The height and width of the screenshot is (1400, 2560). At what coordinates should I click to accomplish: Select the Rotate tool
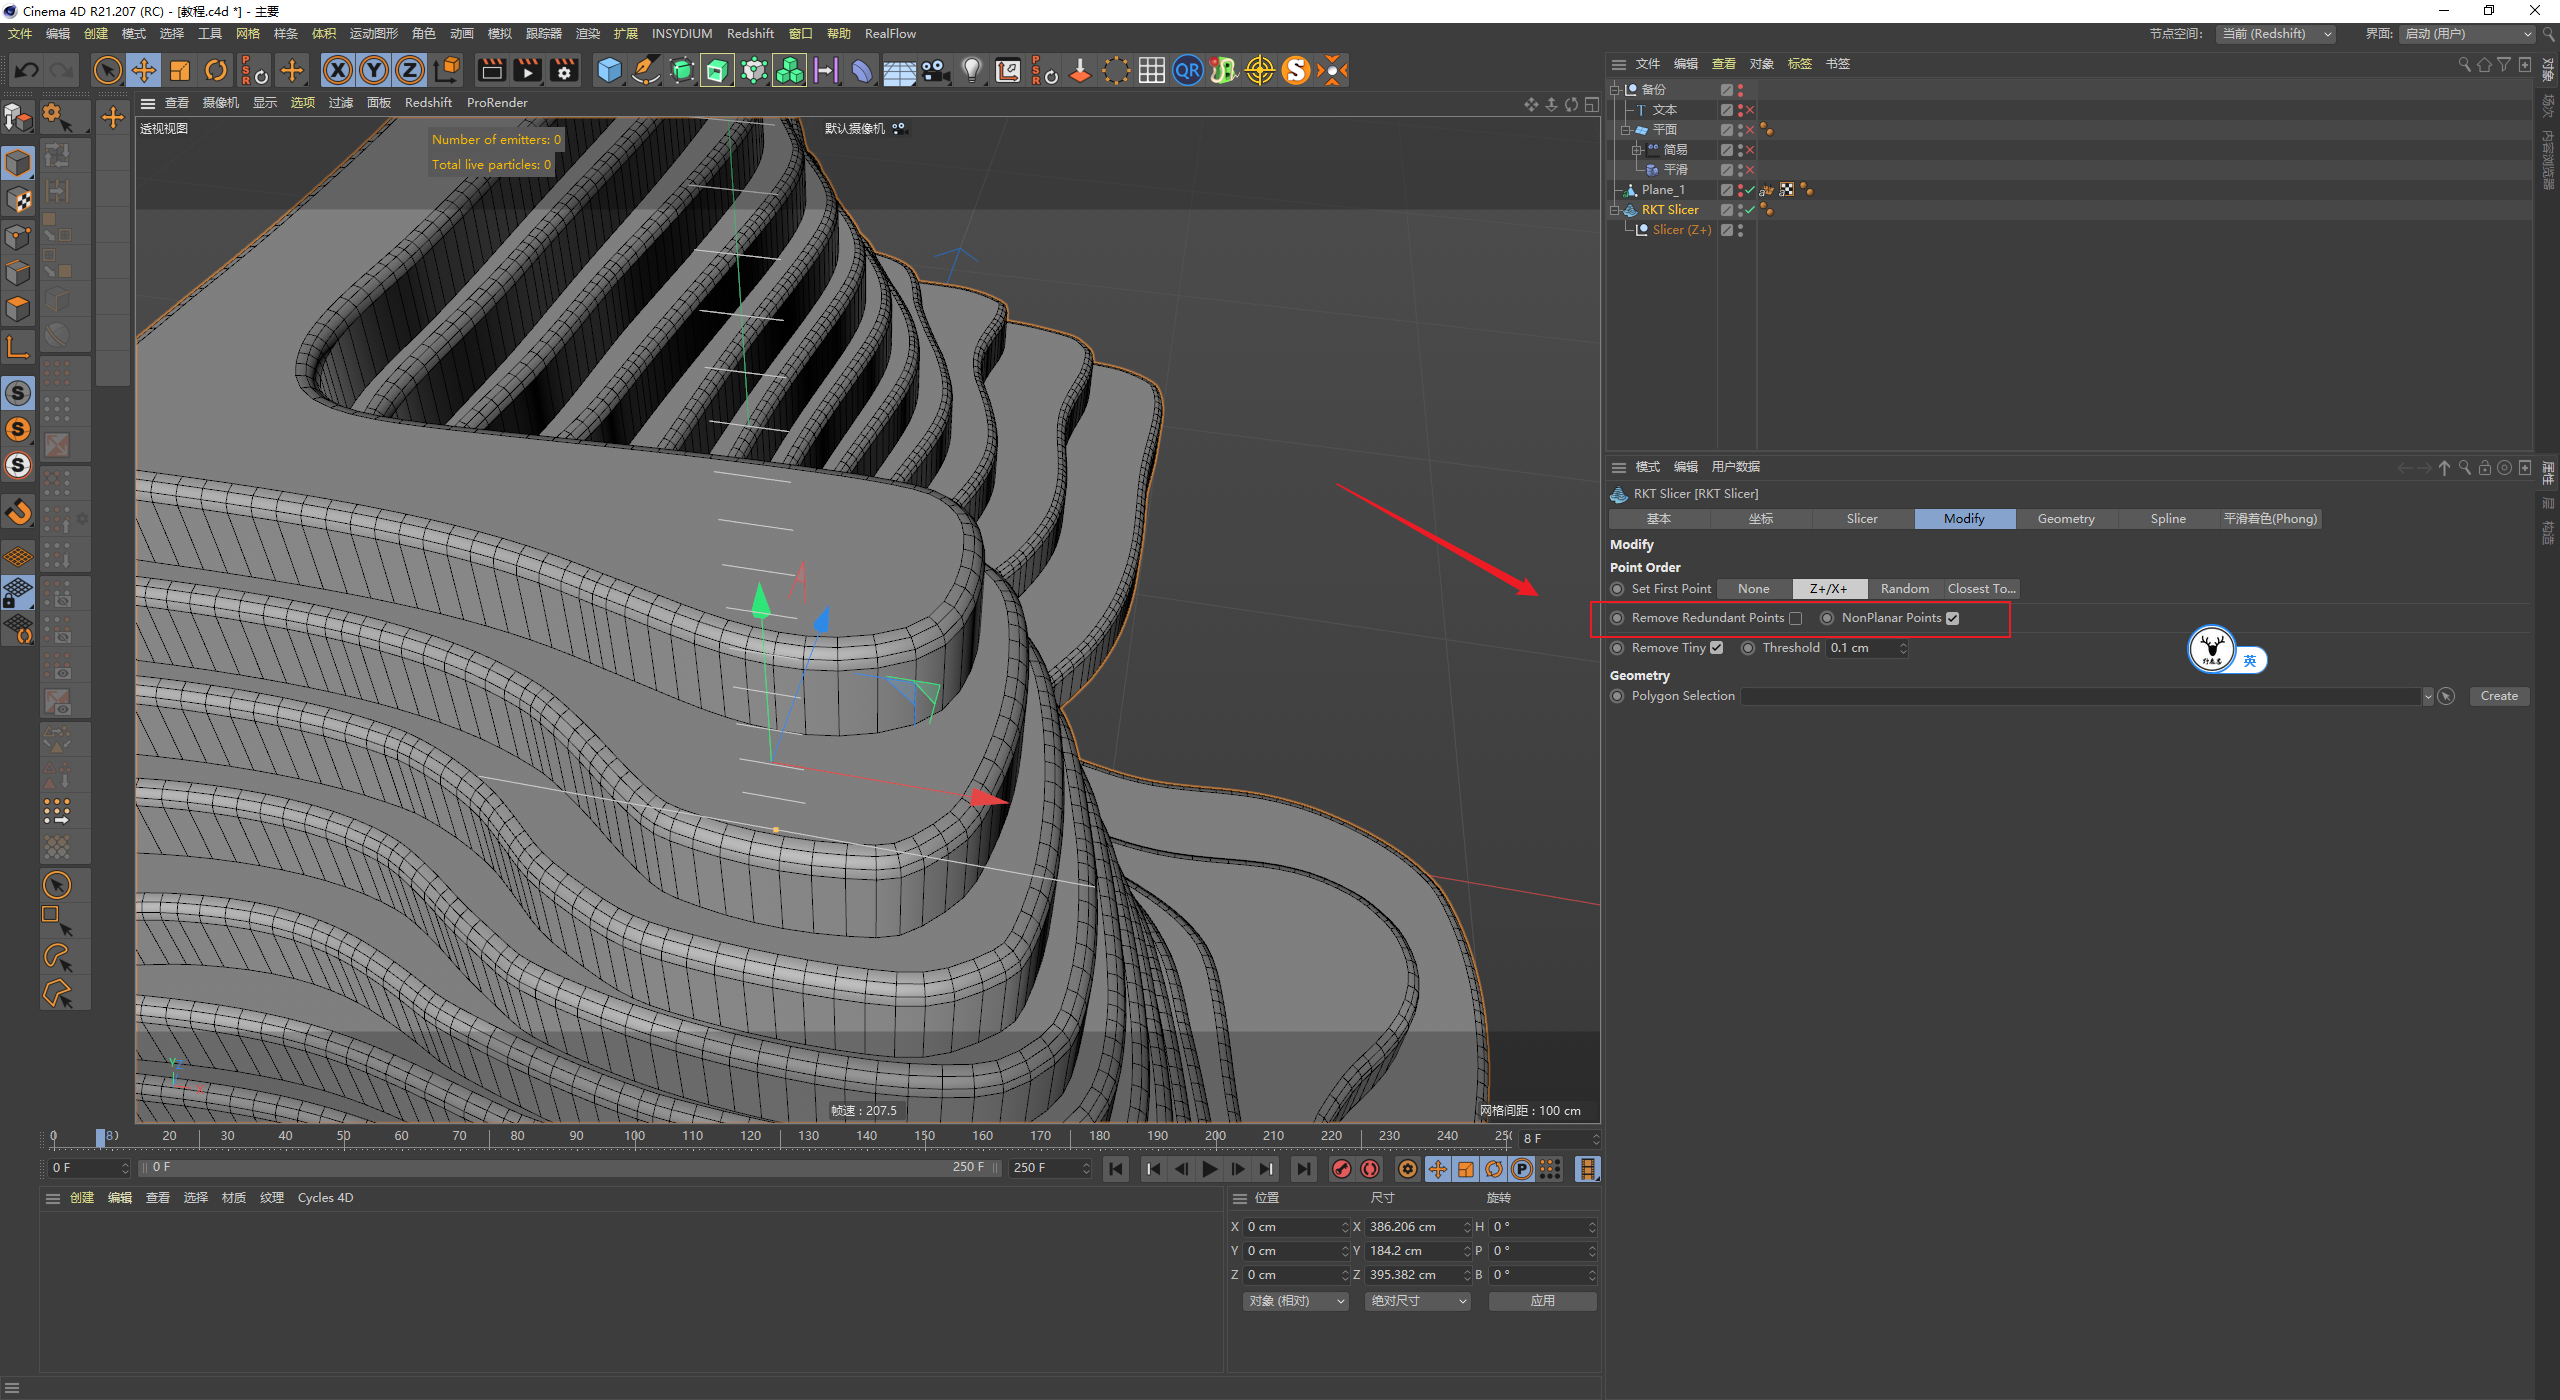216,70
